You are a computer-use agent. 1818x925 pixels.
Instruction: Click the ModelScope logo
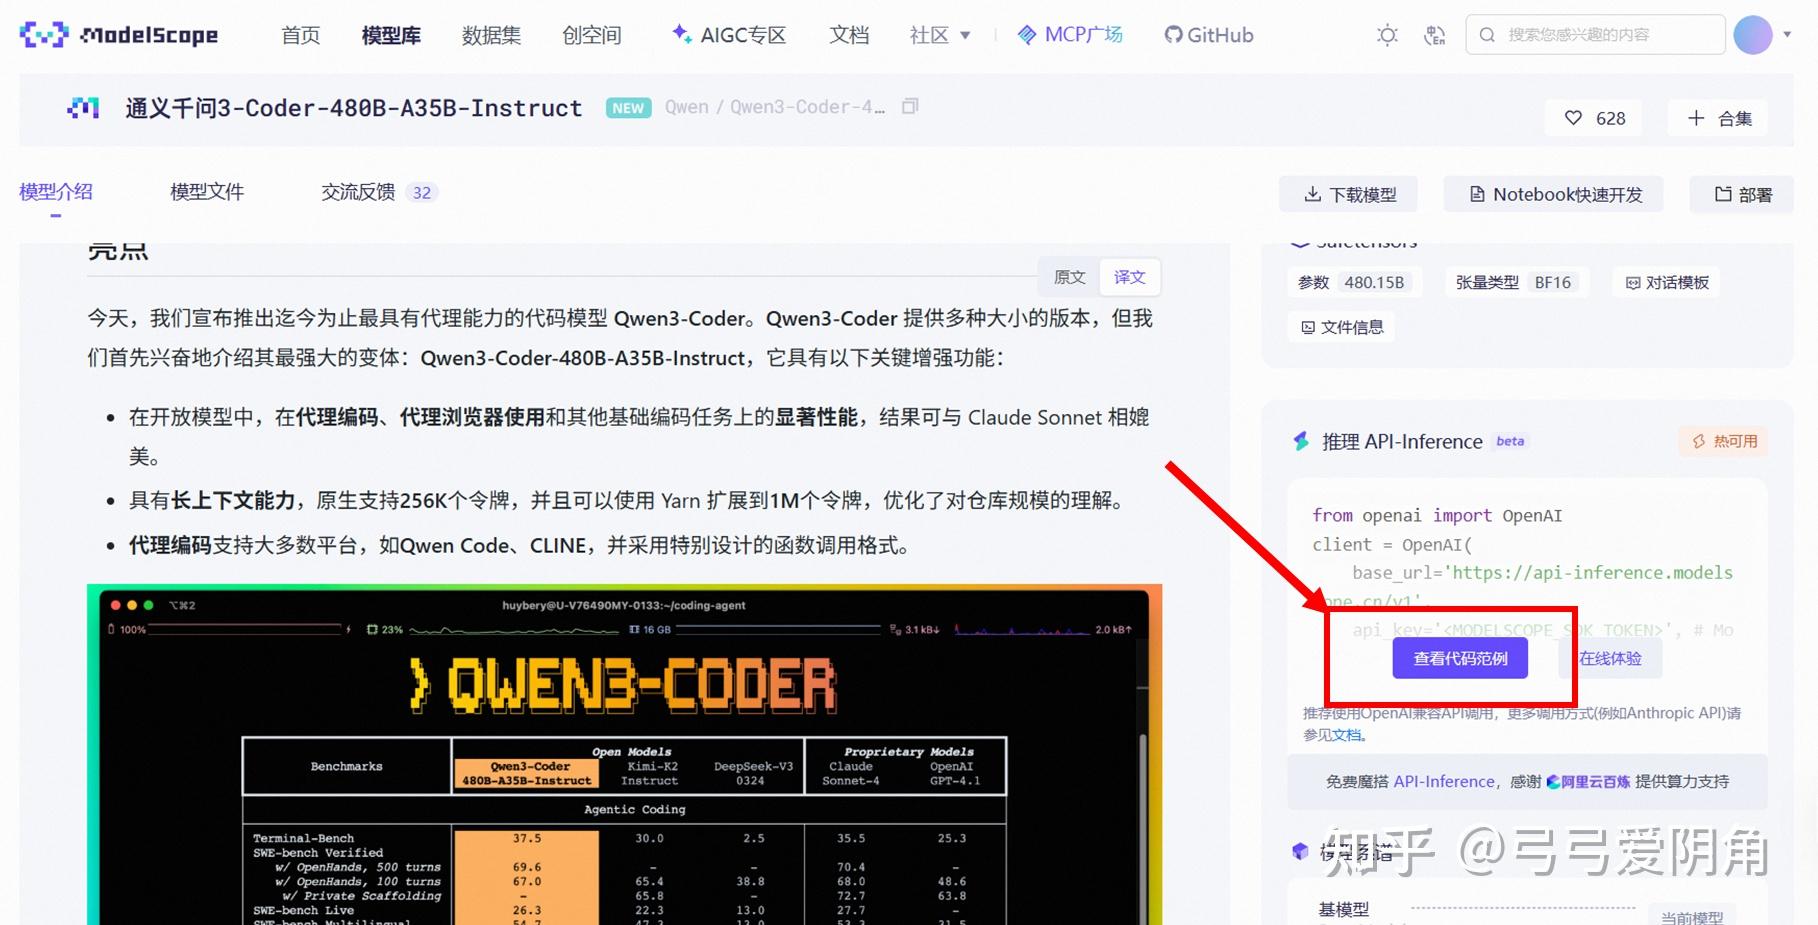[x=119, y=35]
